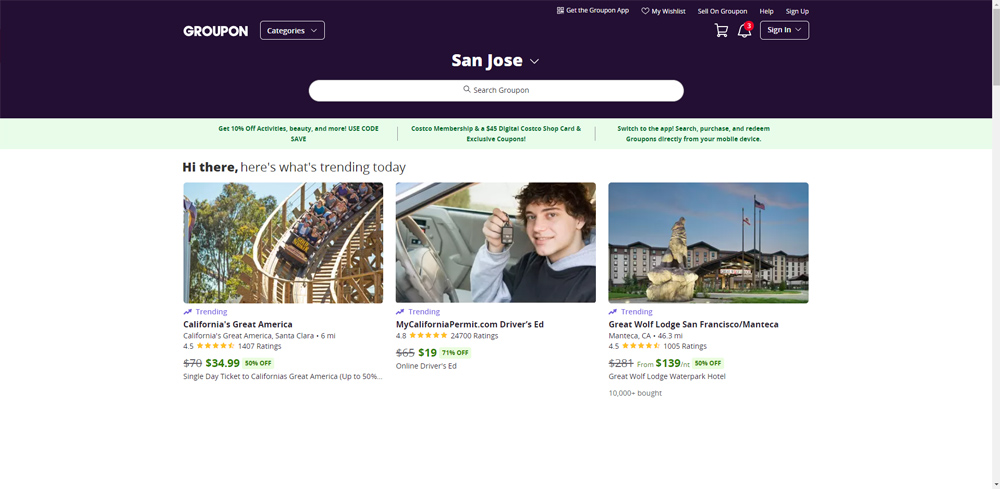Open the shopping cart icon
This screenshot has height=489, width=1000.
tap(721, 31)
